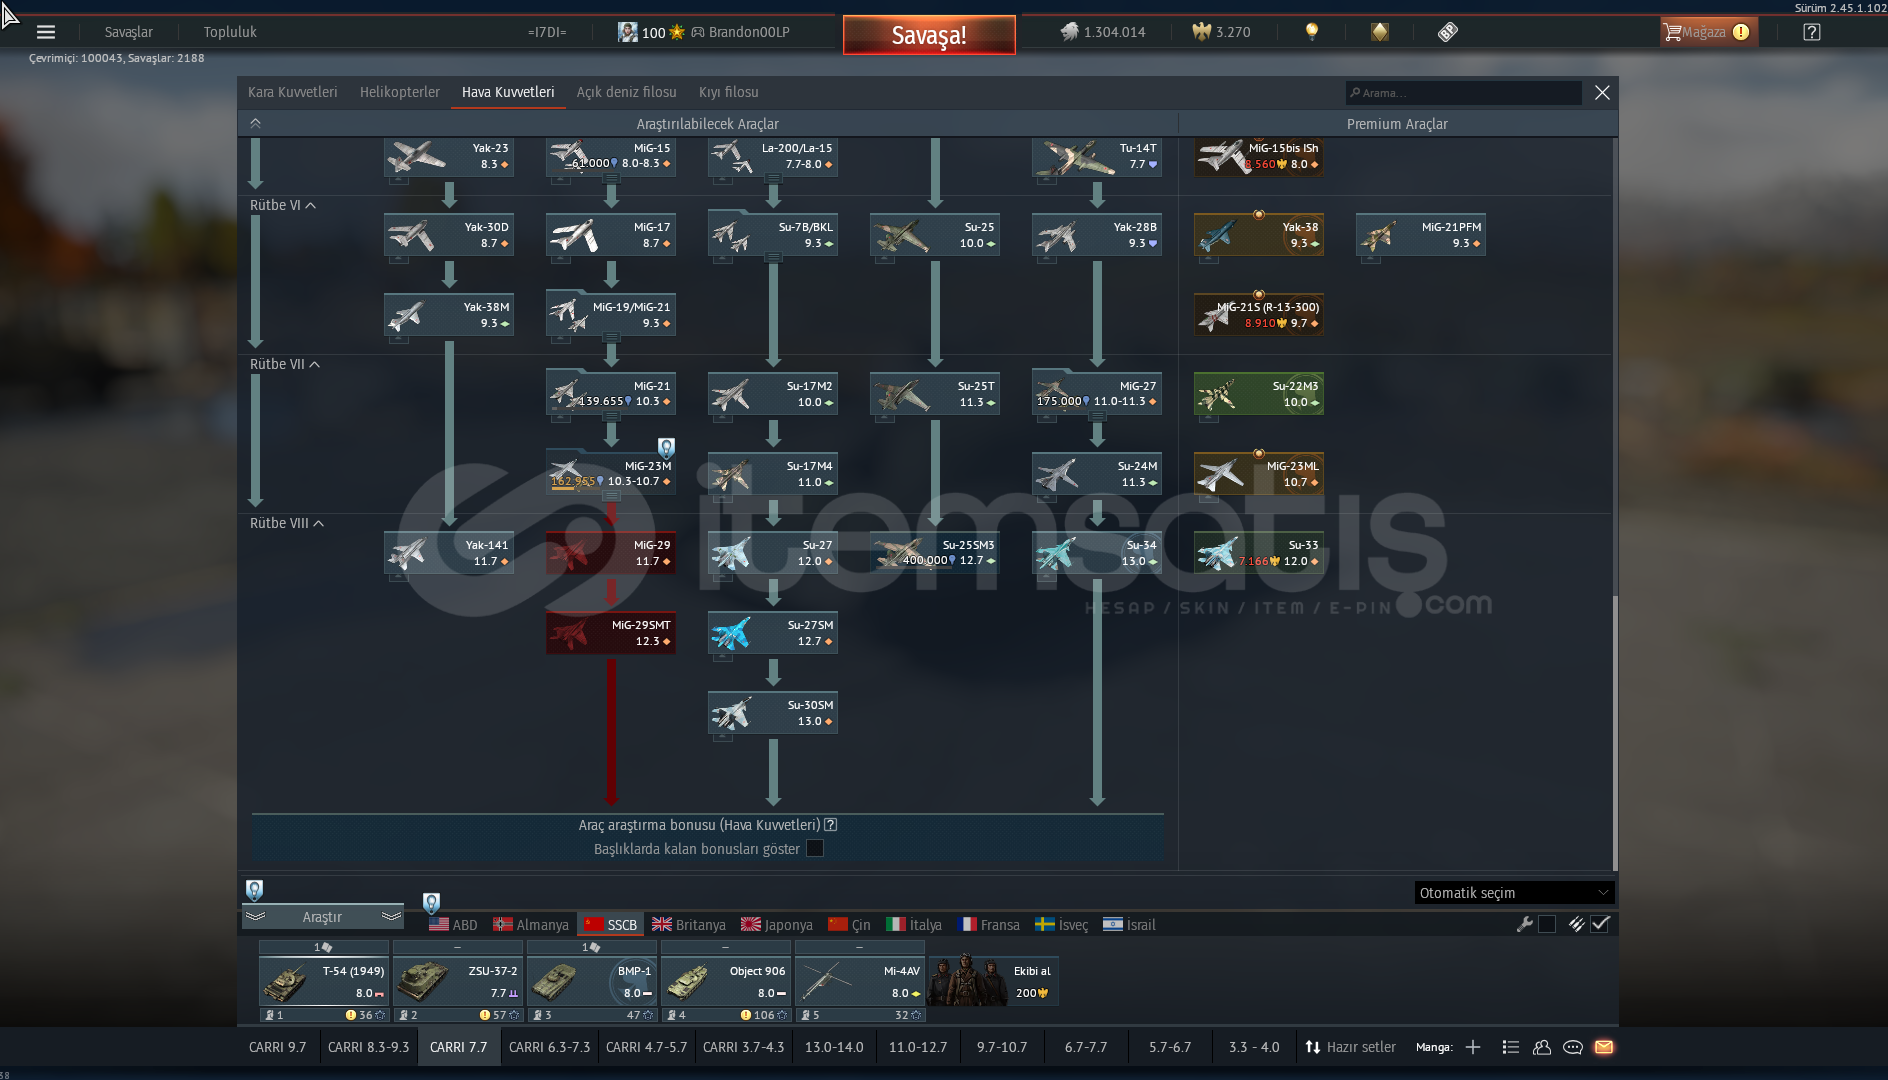This screenshot has height=1080, width=1888.
Task: Open Hazır setler presets list
Action: tap(1350, 1047)
